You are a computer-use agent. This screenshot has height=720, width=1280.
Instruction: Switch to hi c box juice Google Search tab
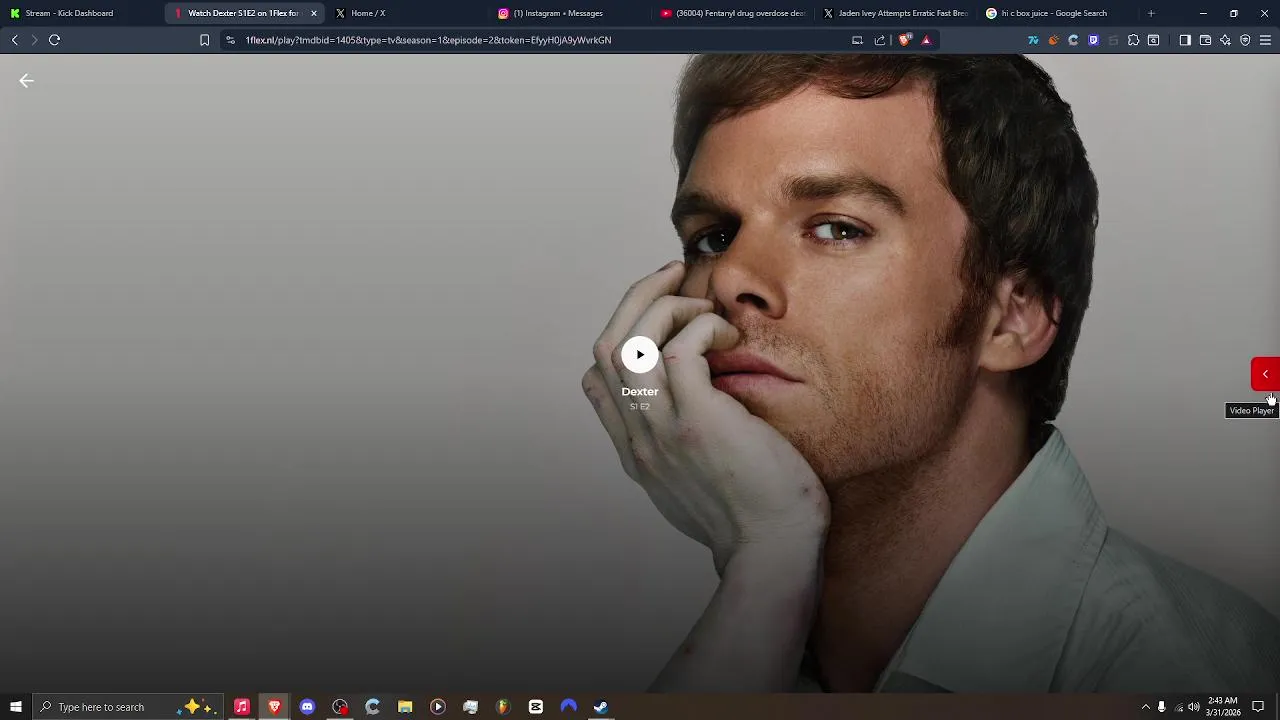(x=1059, y=13)
